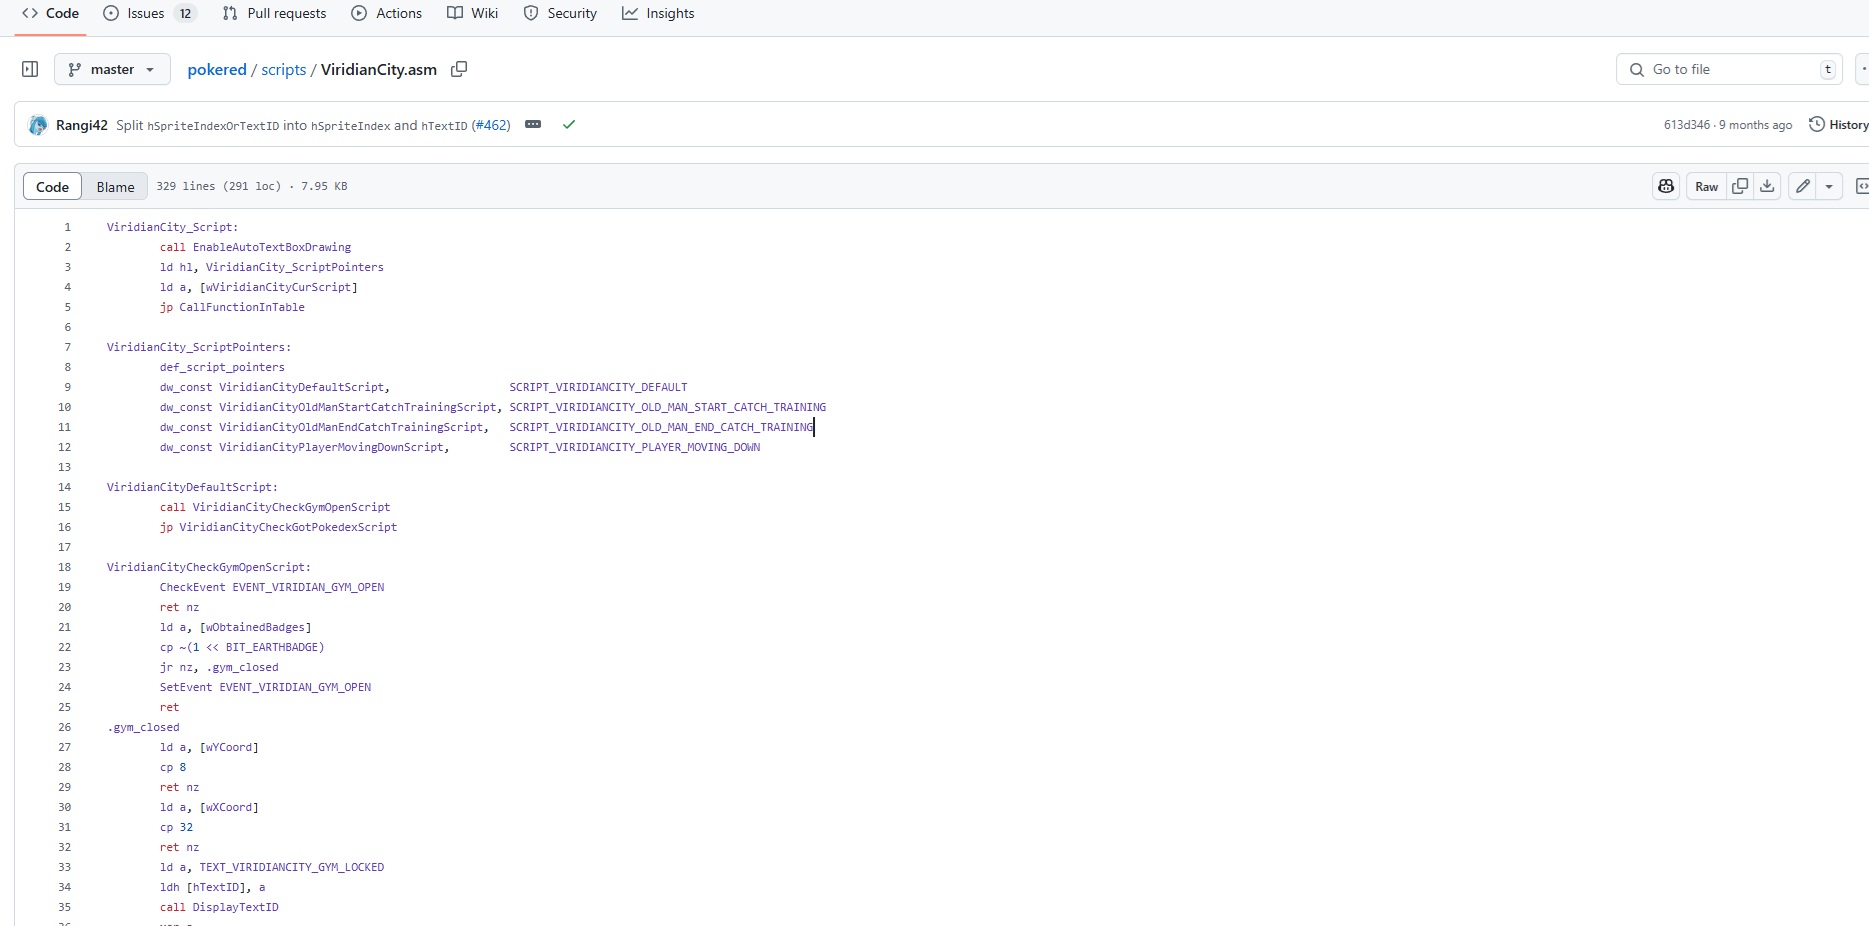Toggle the file tree side panel
The width and height of the screenshot is (1869, 926).
click(30, 69)
